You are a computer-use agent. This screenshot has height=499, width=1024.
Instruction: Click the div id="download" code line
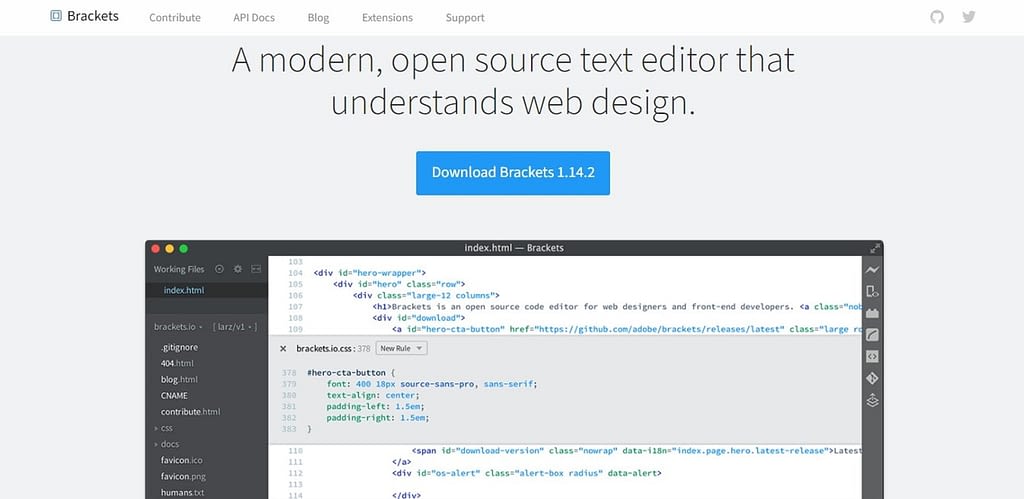coord(418,318)
